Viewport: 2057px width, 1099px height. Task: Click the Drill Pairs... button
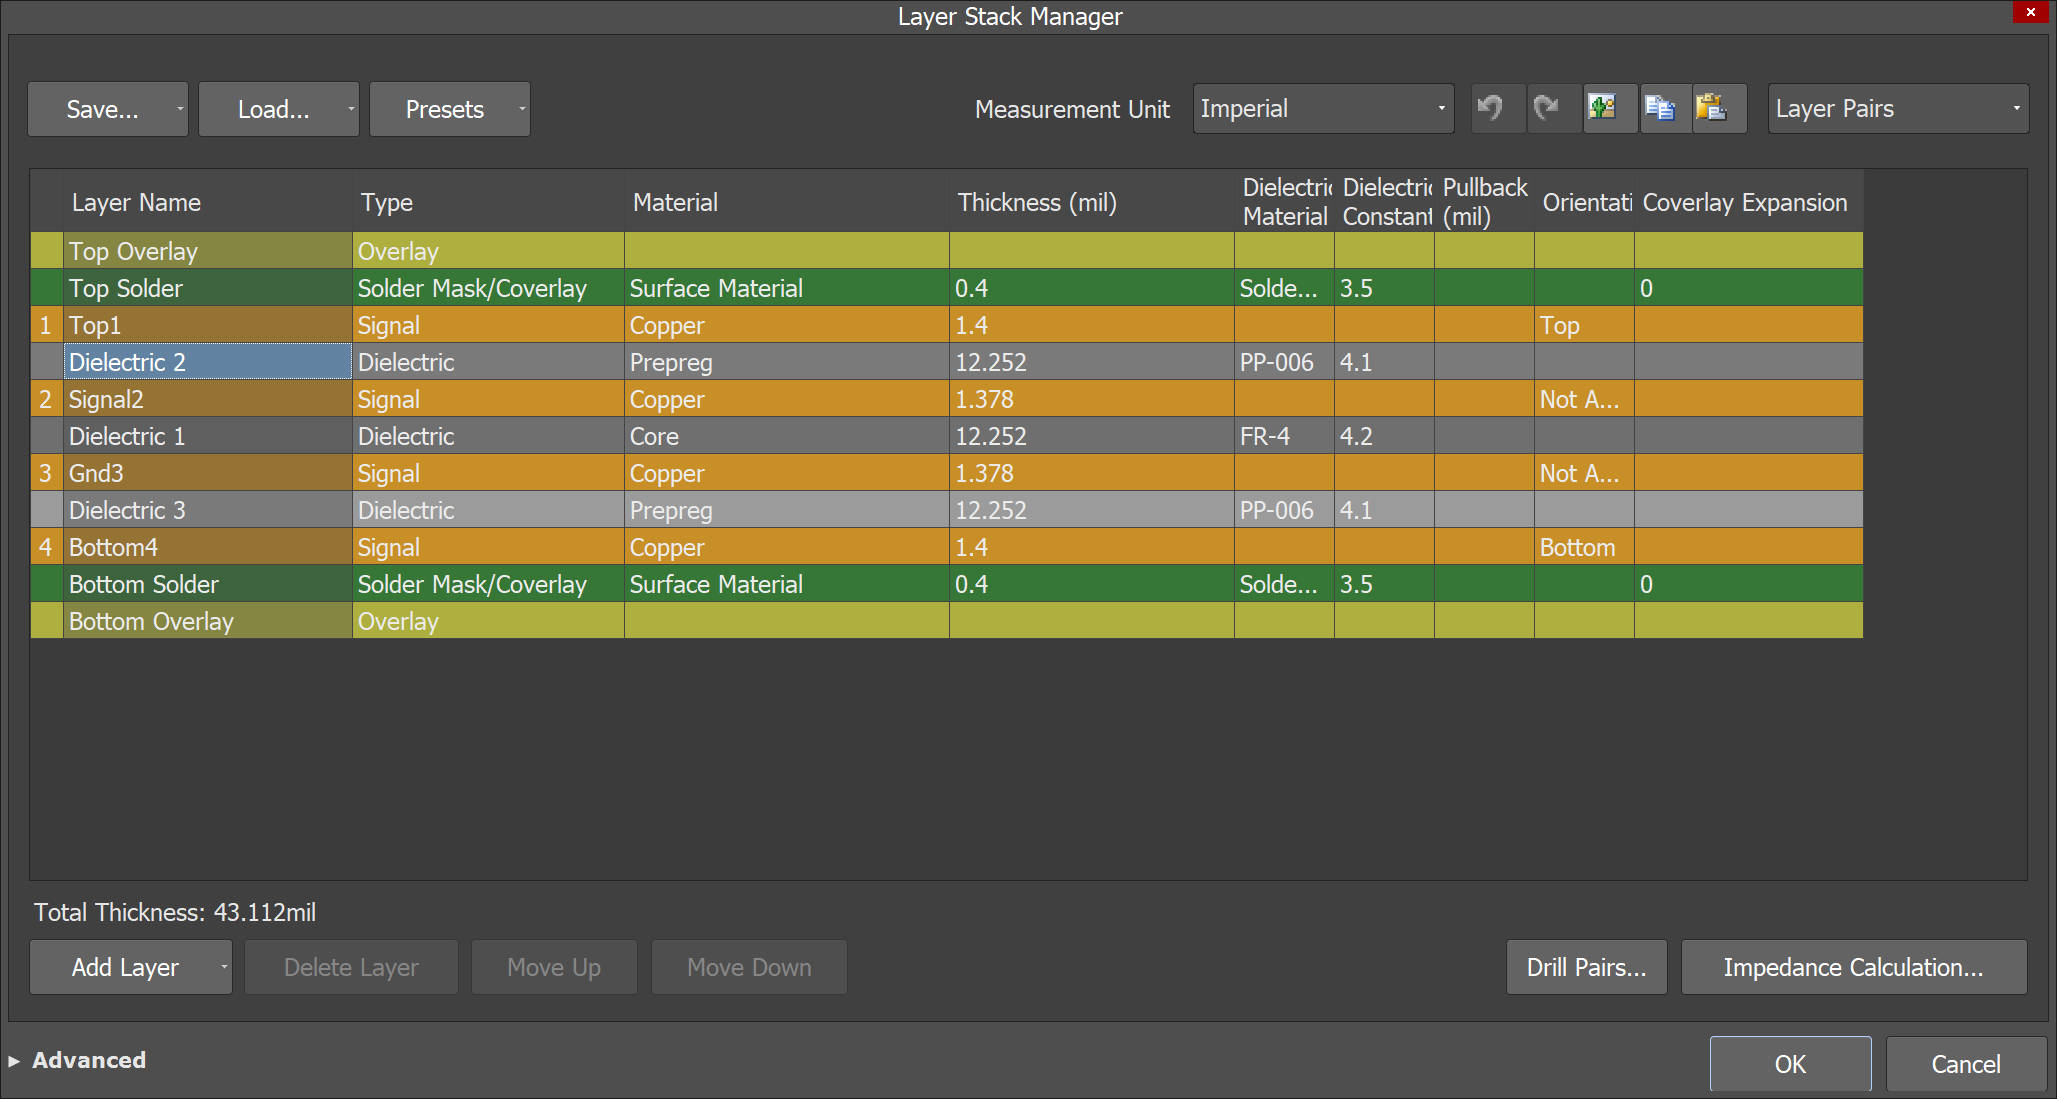1586,967
